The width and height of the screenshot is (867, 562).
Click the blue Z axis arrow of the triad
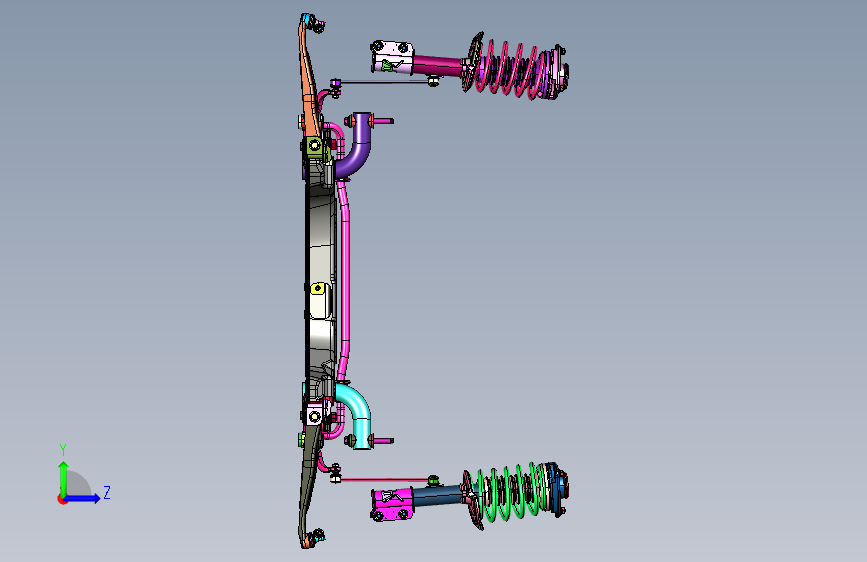83,498
